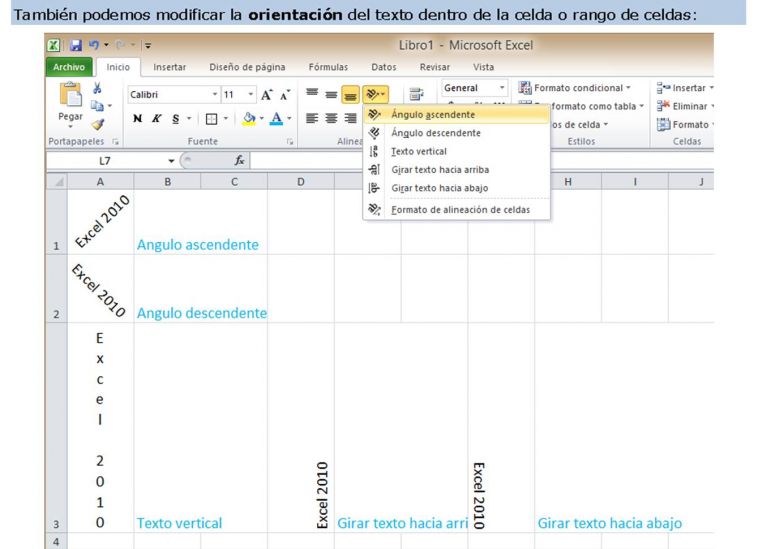Choose Girar texto hacia abajo

pyautogui.click(x=457, y=188)
